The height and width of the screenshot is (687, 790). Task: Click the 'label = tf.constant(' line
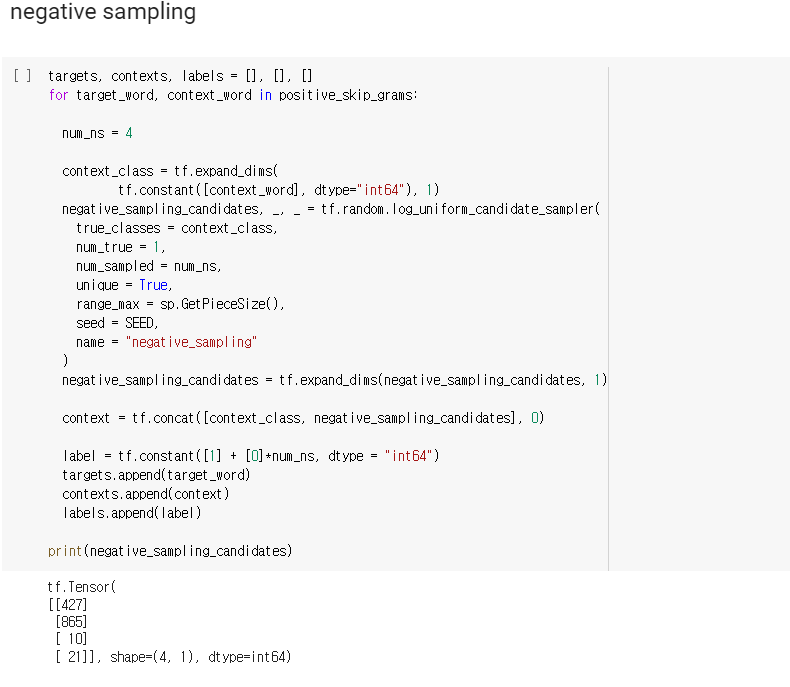251,456
